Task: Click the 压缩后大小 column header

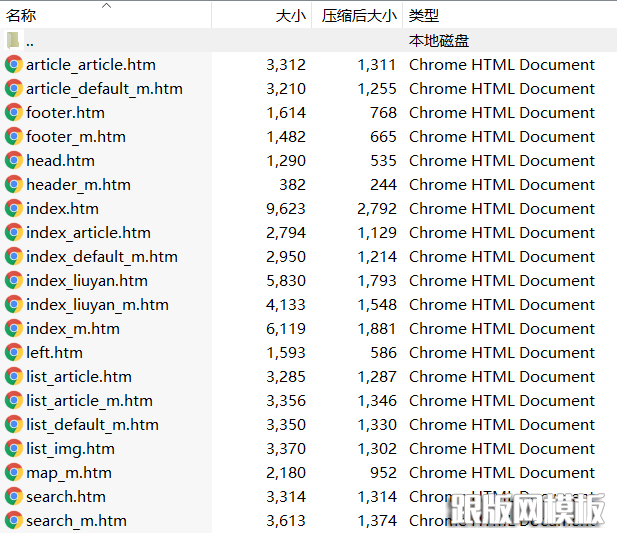Action: point(359,16)
